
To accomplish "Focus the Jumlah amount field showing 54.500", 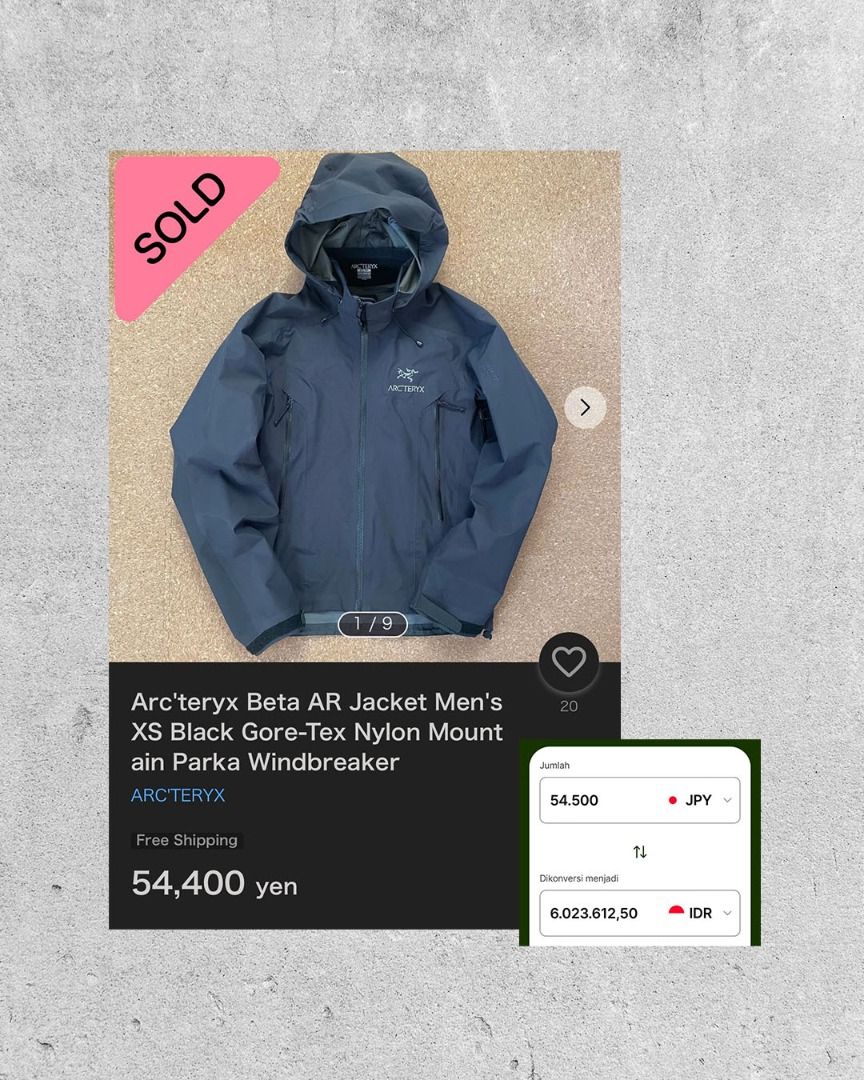I will point(639,800).
